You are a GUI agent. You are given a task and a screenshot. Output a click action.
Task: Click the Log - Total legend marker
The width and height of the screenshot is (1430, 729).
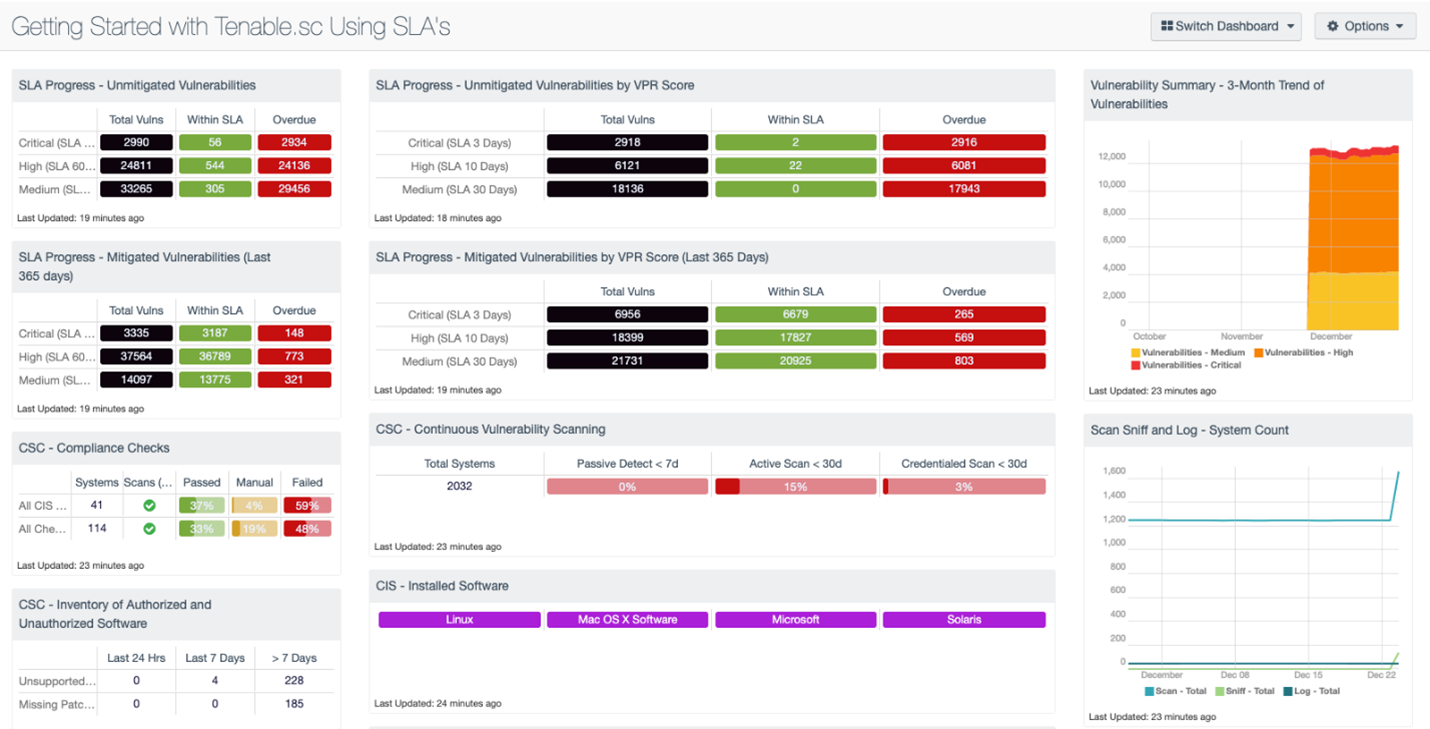click(1287, 691)
